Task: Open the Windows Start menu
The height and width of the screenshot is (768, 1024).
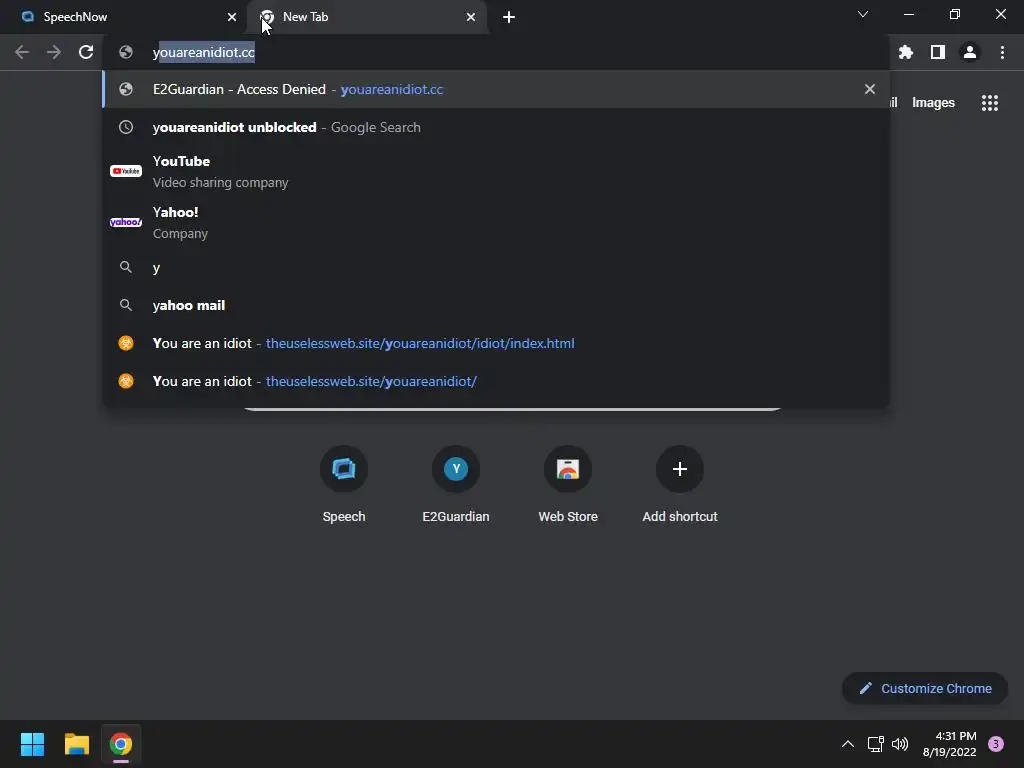Action: click(32, 744)
